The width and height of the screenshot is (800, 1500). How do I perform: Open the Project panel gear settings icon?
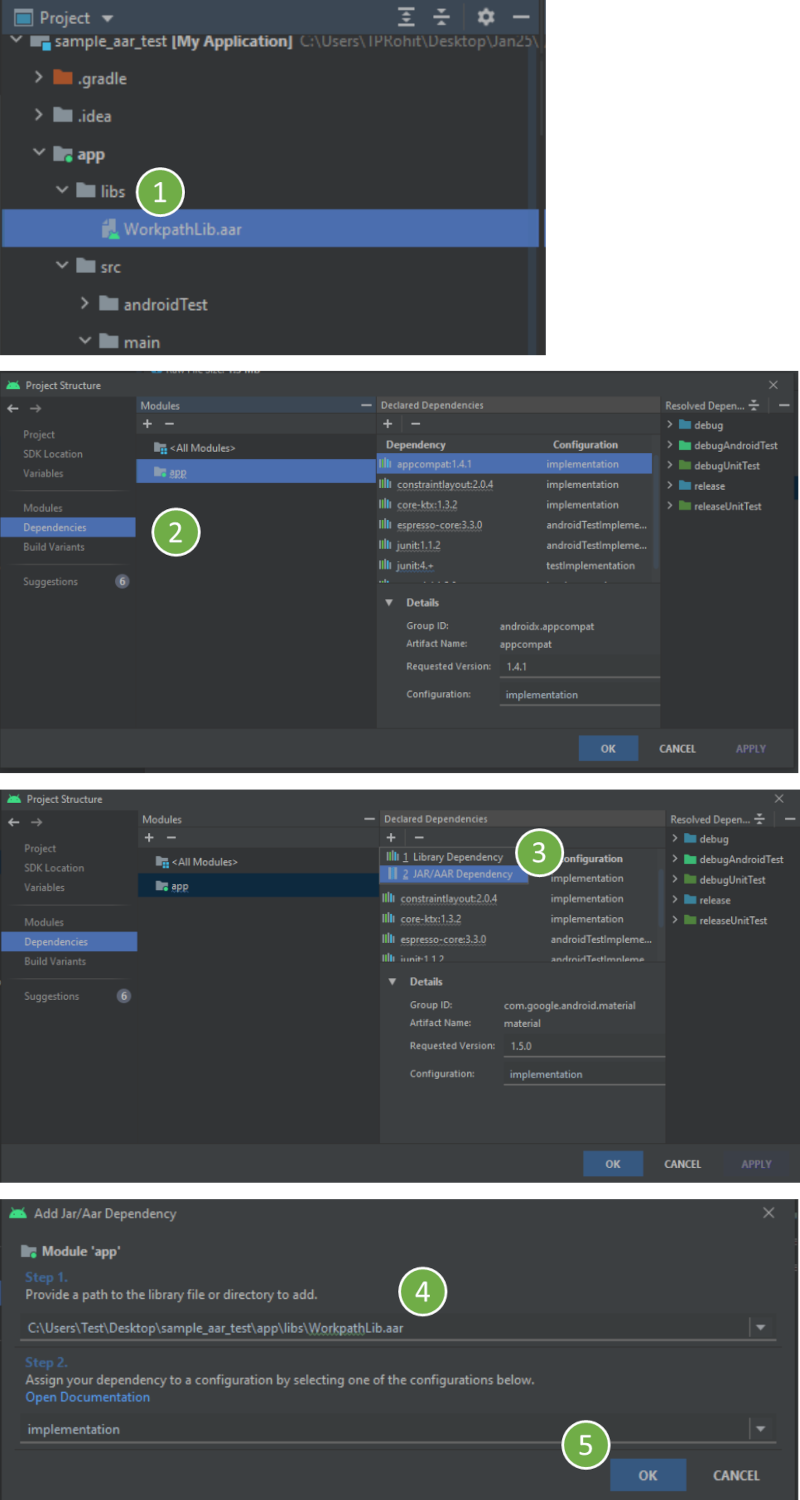[486, 17]
